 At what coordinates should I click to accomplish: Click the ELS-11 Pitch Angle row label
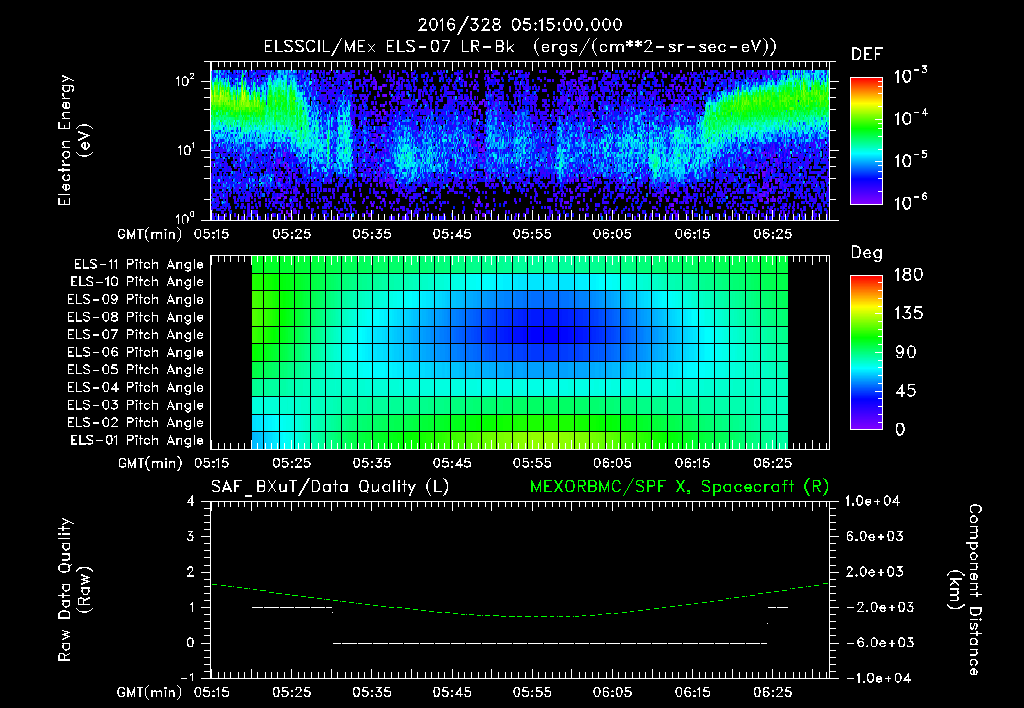[x=138, y=265]
